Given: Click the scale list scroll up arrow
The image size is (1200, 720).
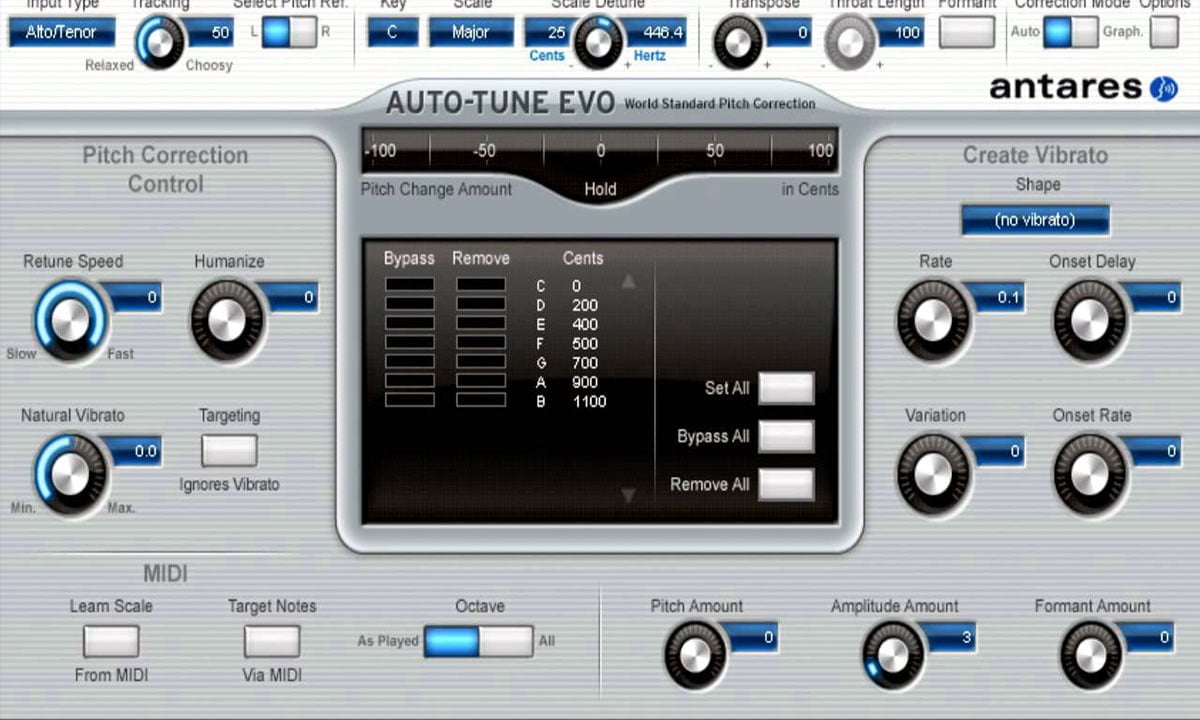Looking at the screenshot, I should click(x=628, y=282).
